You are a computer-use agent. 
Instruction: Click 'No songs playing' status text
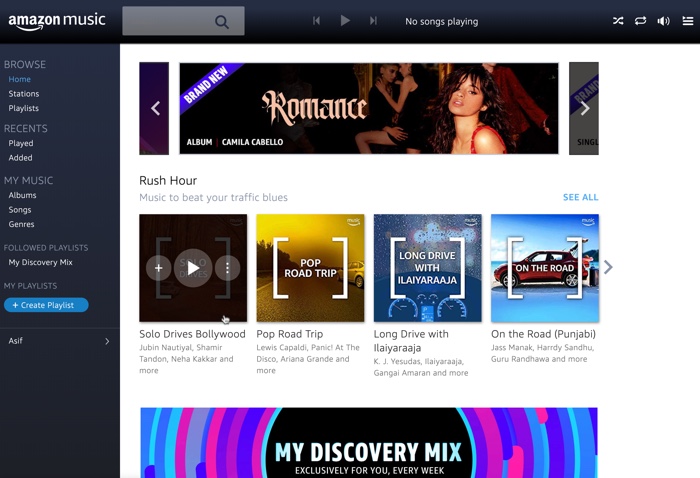(x=442, y=21)
